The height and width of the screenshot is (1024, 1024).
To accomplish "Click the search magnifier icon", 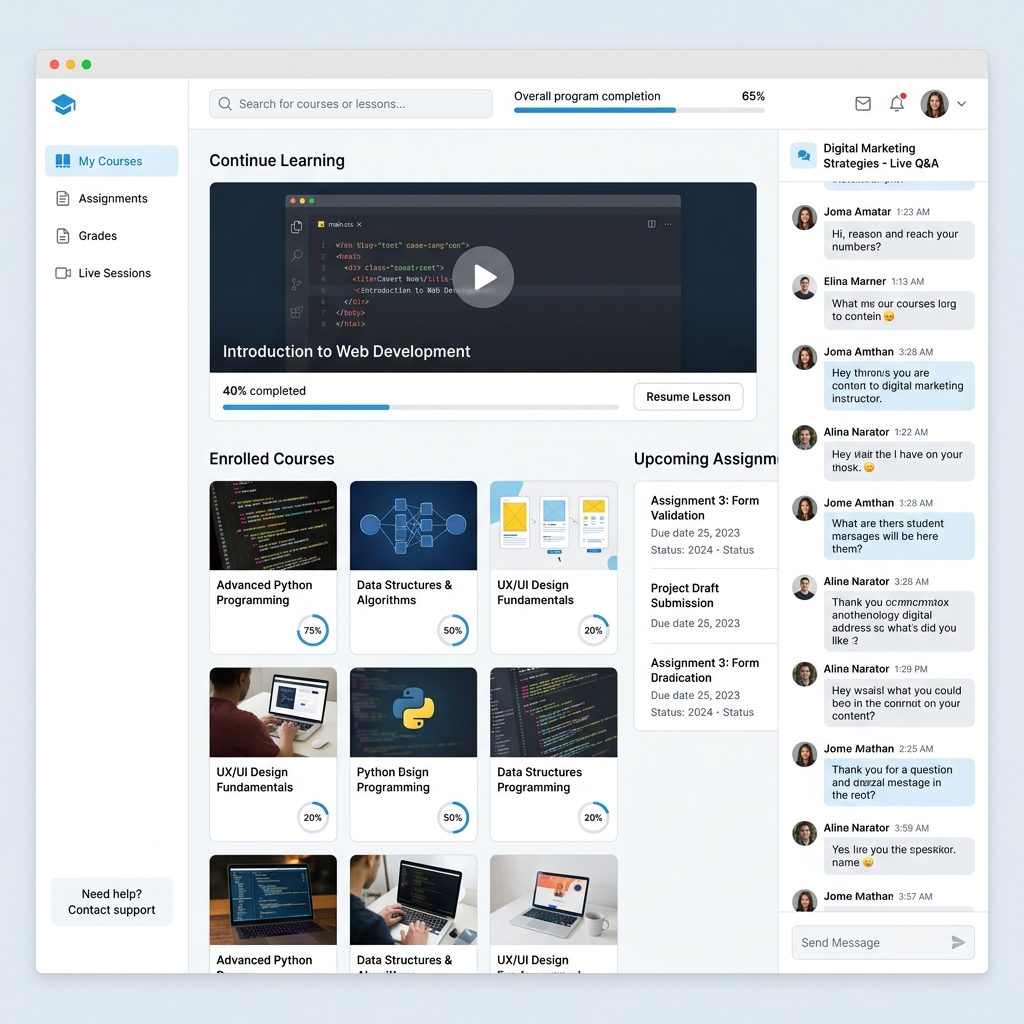I will pyautogui.click(x=225, y=104).
